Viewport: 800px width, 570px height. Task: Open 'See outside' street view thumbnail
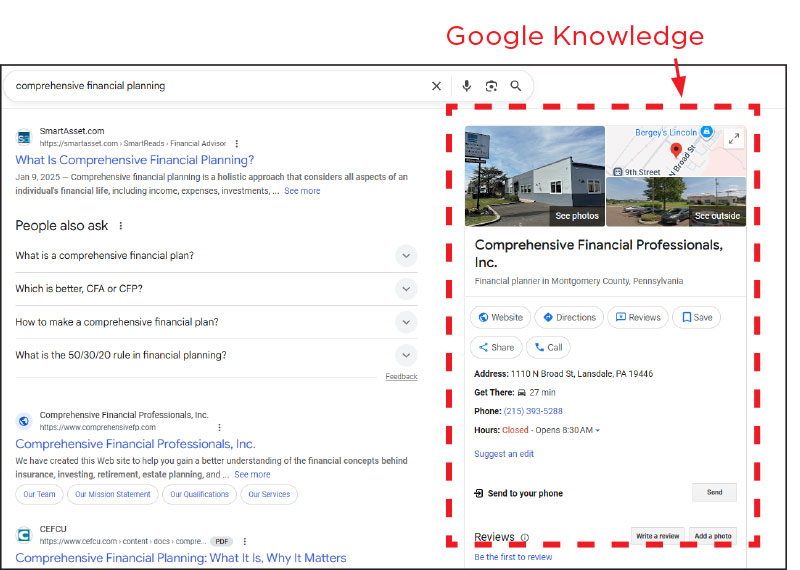pos(676,202)
